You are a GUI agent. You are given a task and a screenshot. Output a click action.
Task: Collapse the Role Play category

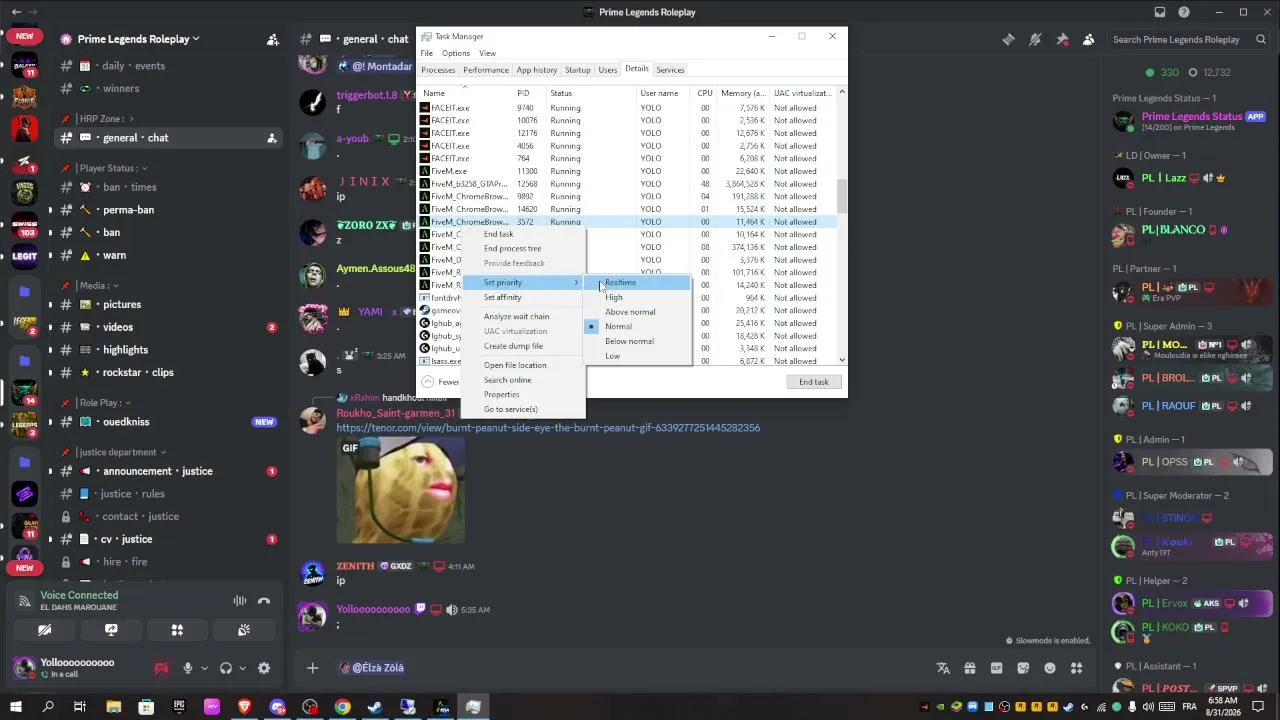(105, 402)
